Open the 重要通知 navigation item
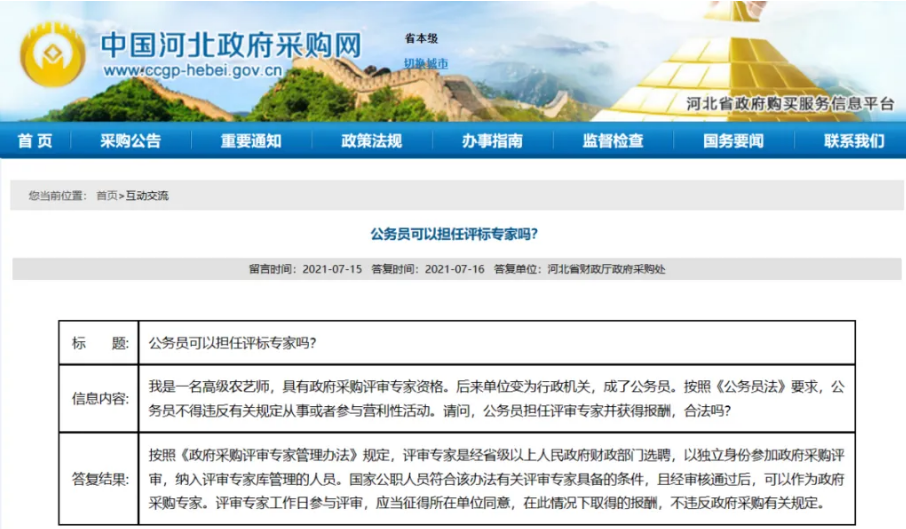Screen dimensions: 906x529 click(x=251, y=141)
